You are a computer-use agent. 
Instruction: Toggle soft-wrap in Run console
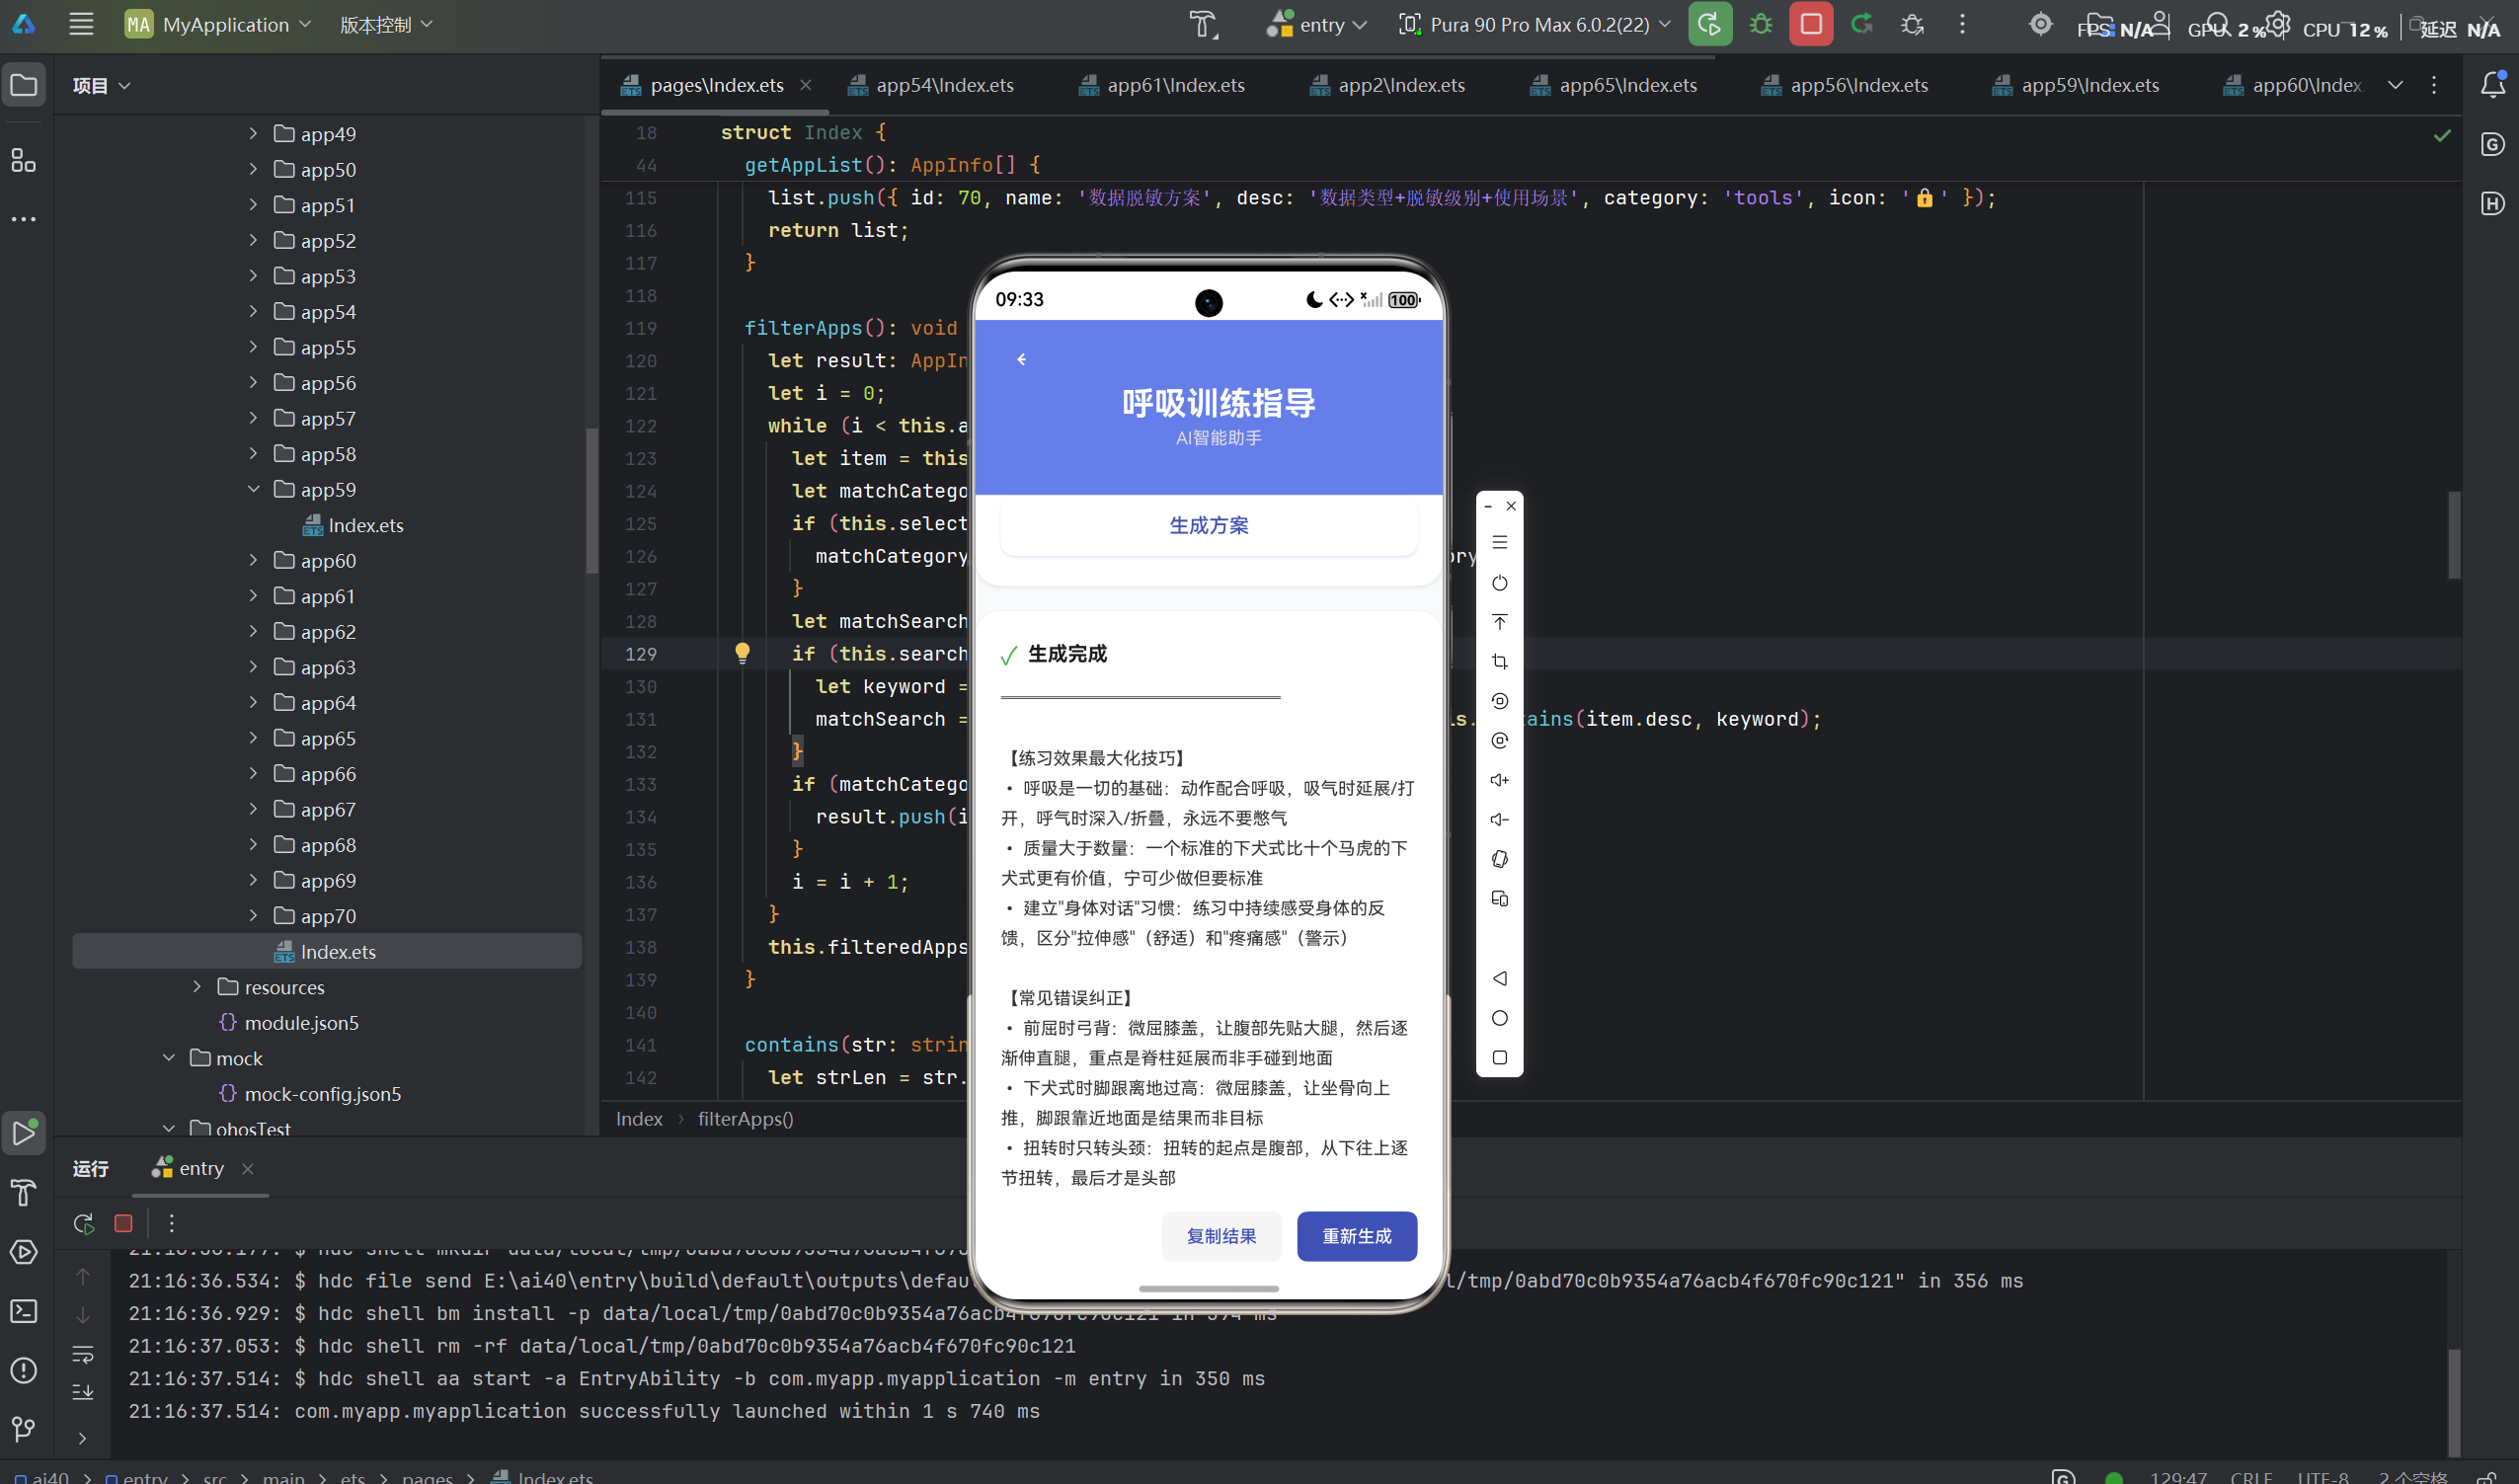(x=83, y=1355)
